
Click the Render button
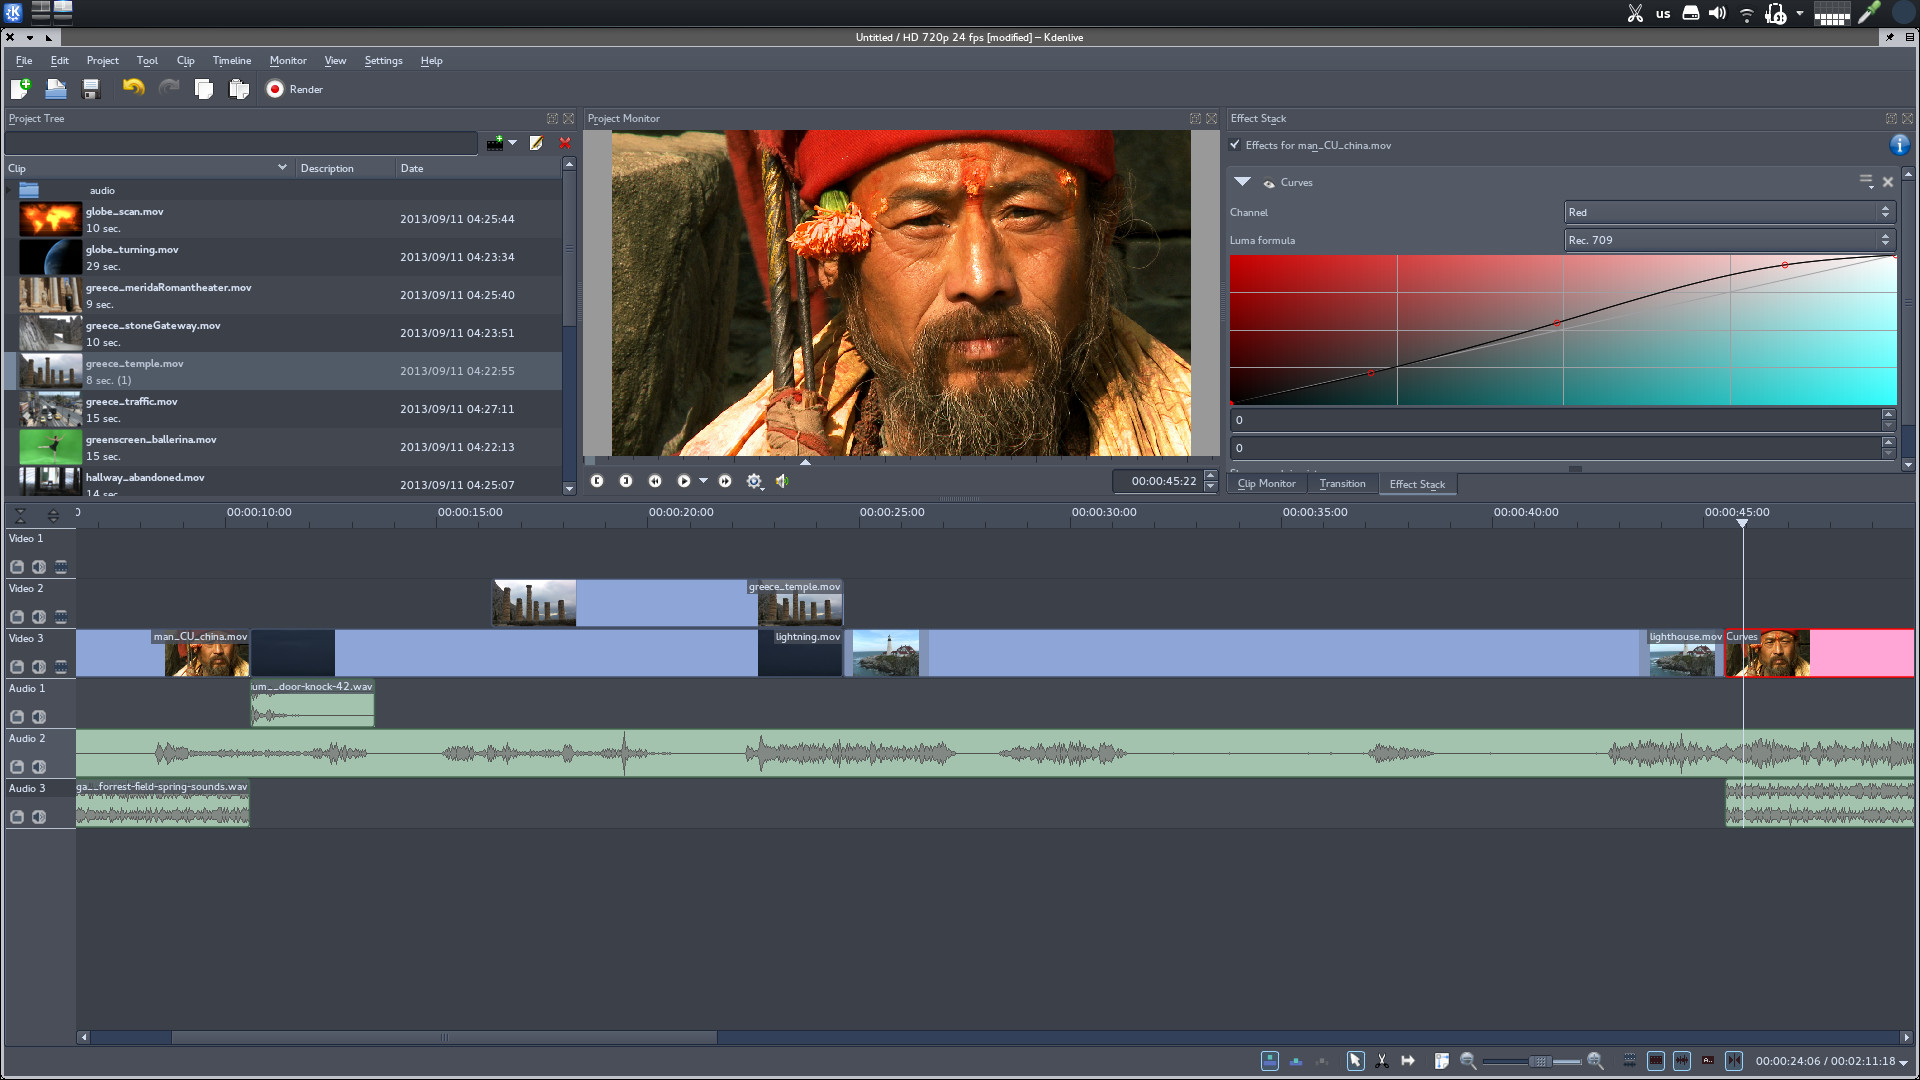point(294,89)
